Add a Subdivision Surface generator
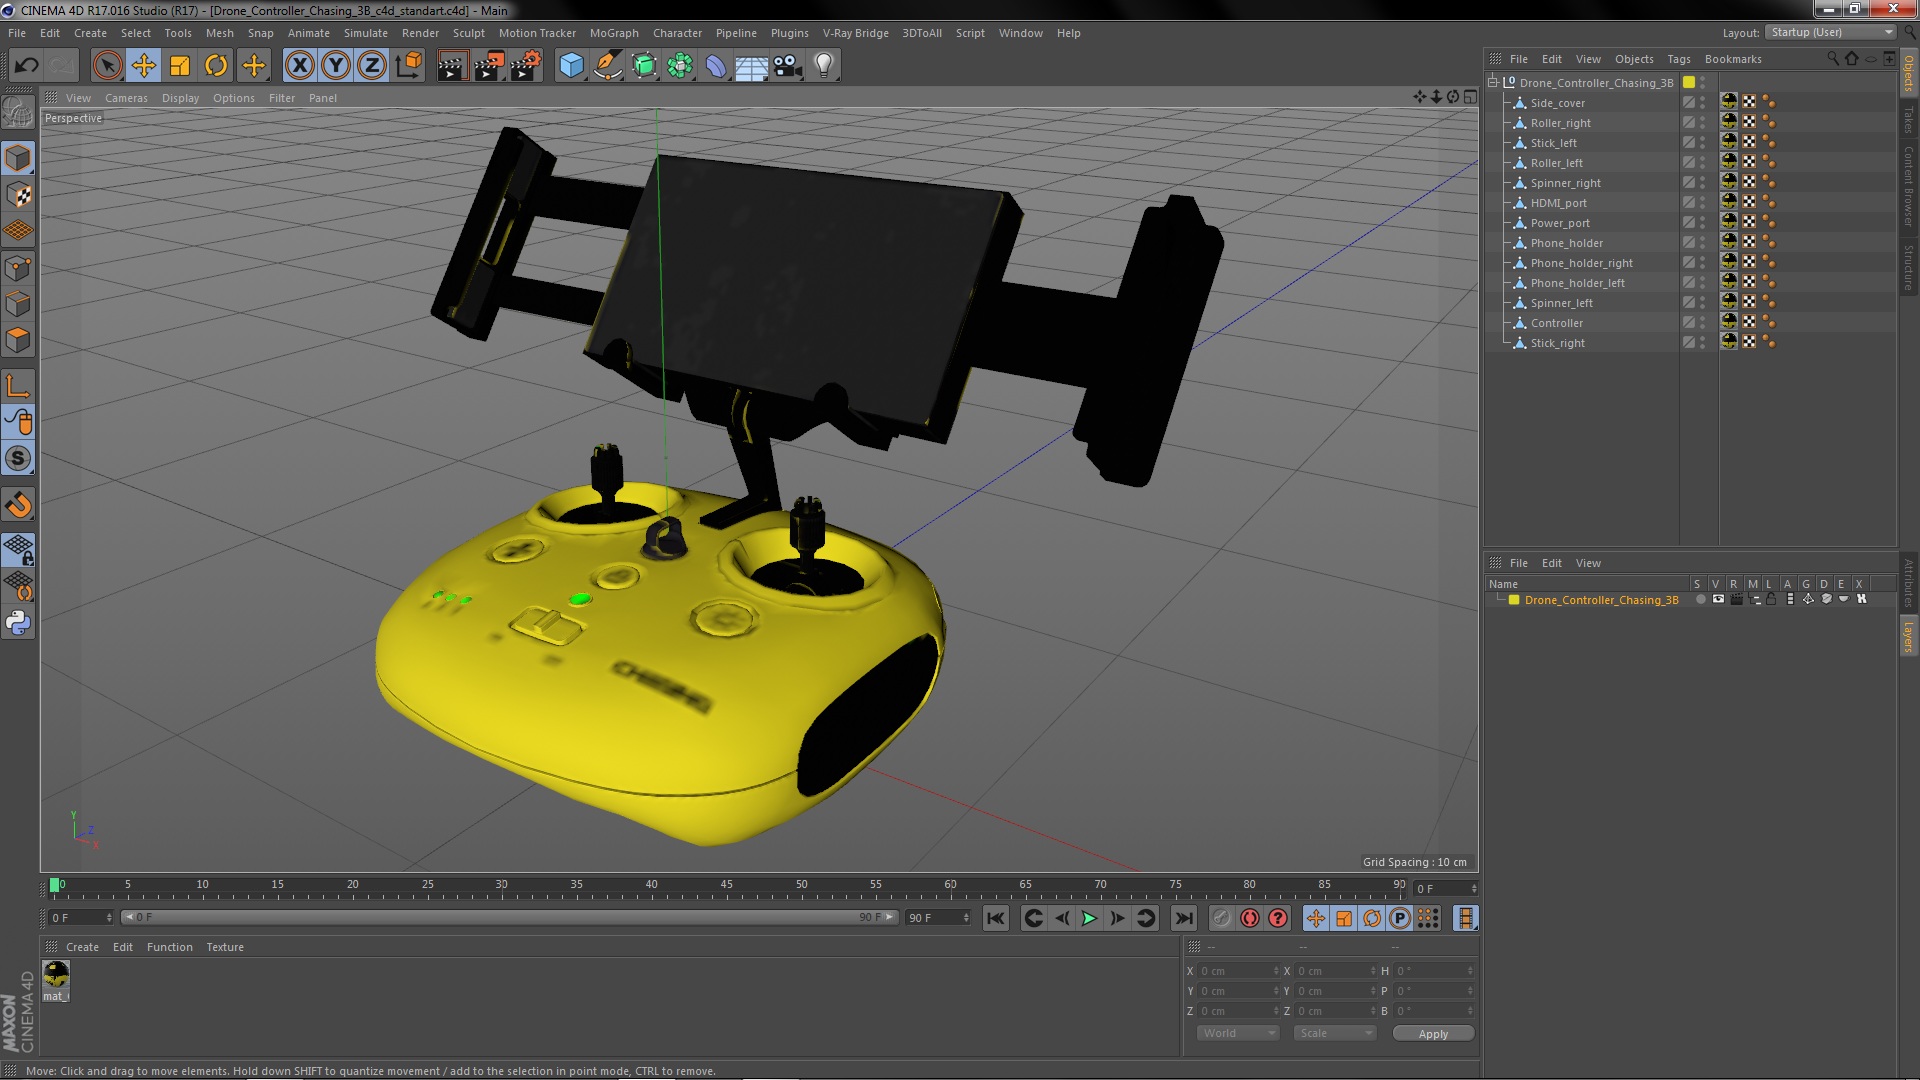1920x1080 pixels. [x=644, y=66]
